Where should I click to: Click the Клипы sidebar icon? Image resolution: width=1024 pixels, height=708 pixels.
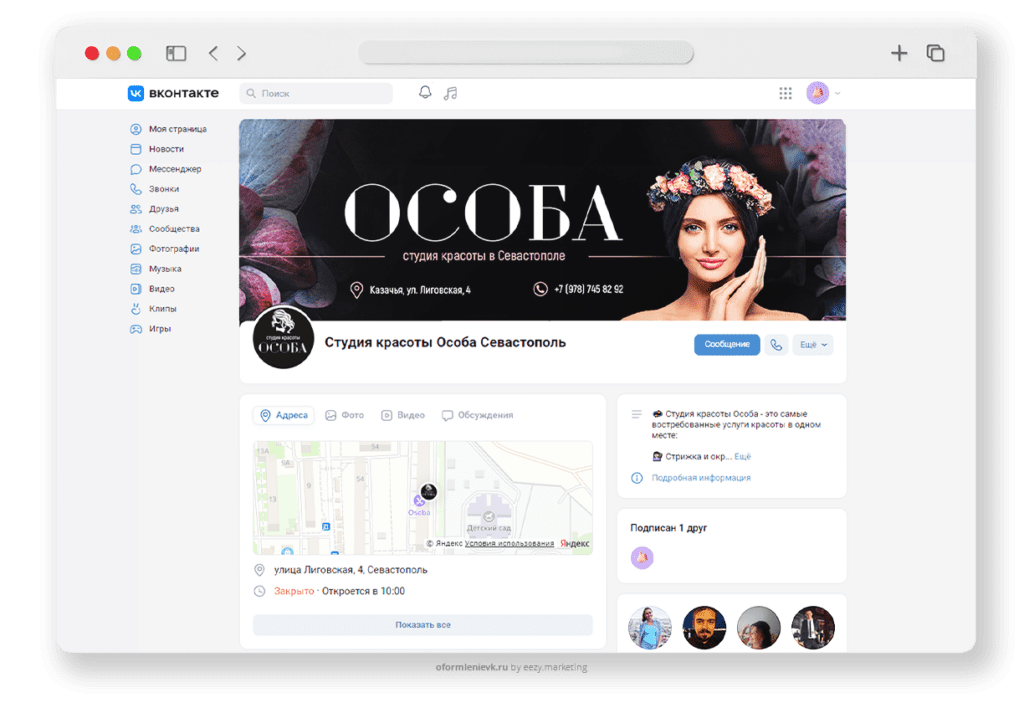click(x=136, y=309)
